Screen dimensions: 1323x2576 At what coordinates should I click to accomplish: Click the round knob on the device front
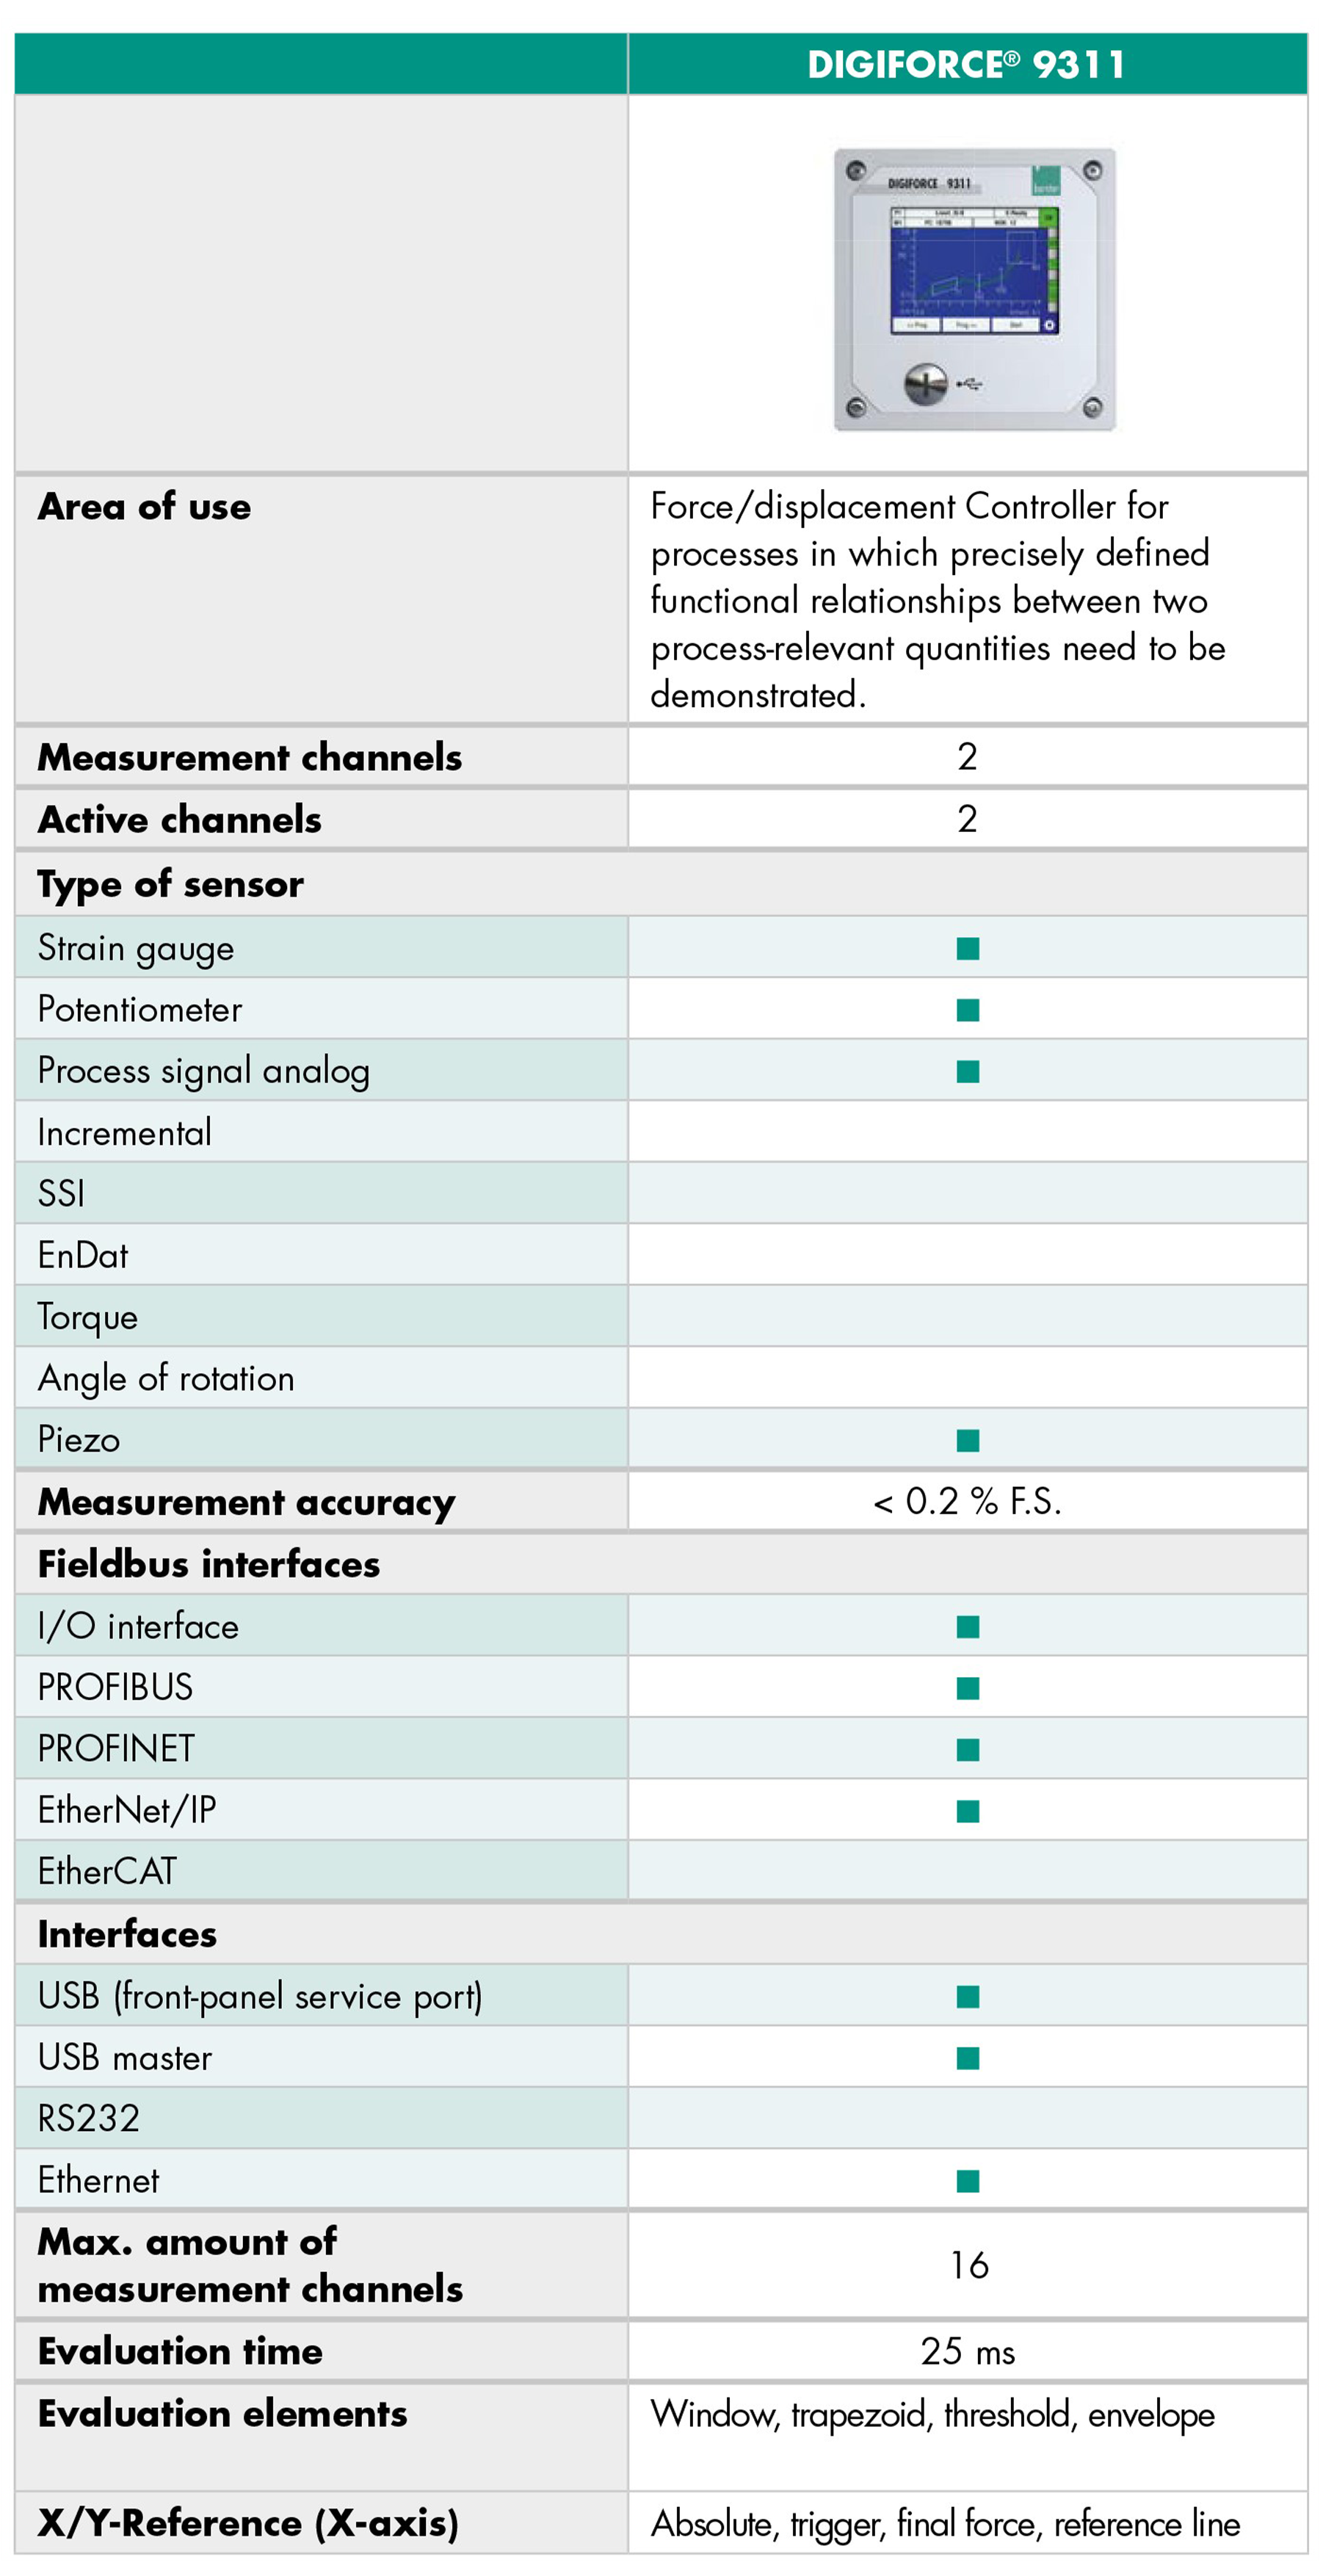925,384
